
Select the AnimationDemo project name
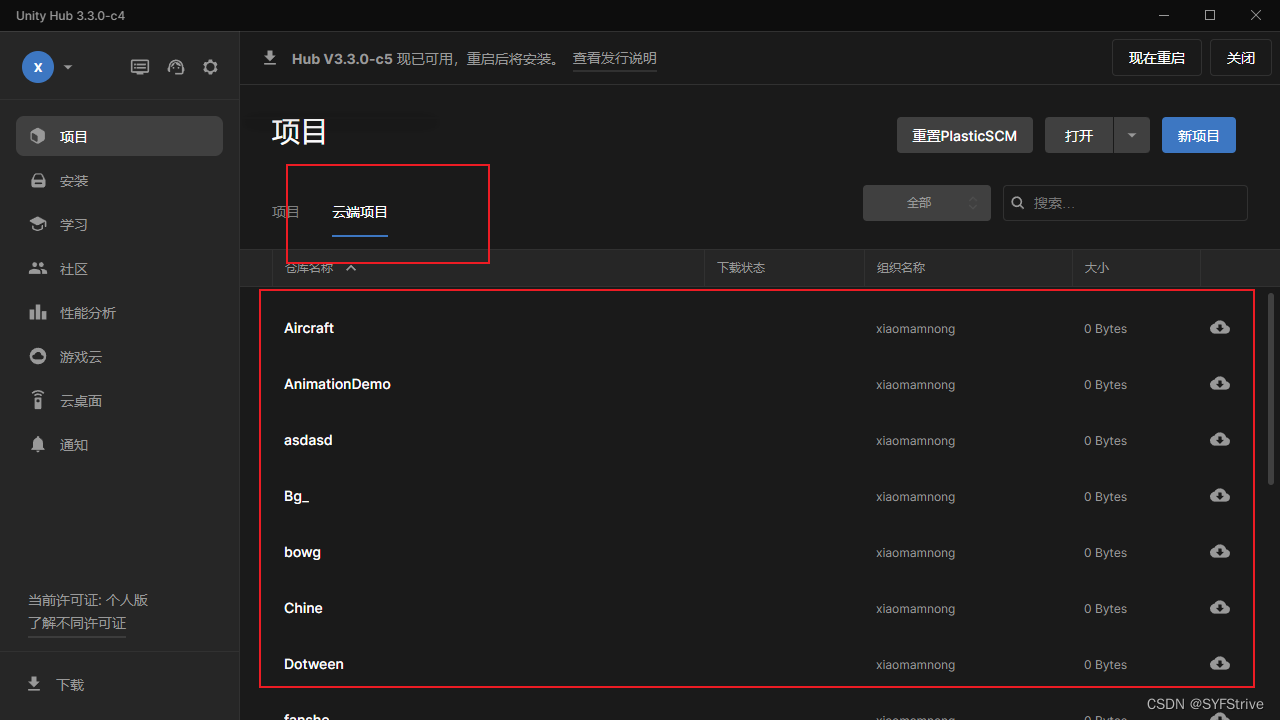pos(337,384)
